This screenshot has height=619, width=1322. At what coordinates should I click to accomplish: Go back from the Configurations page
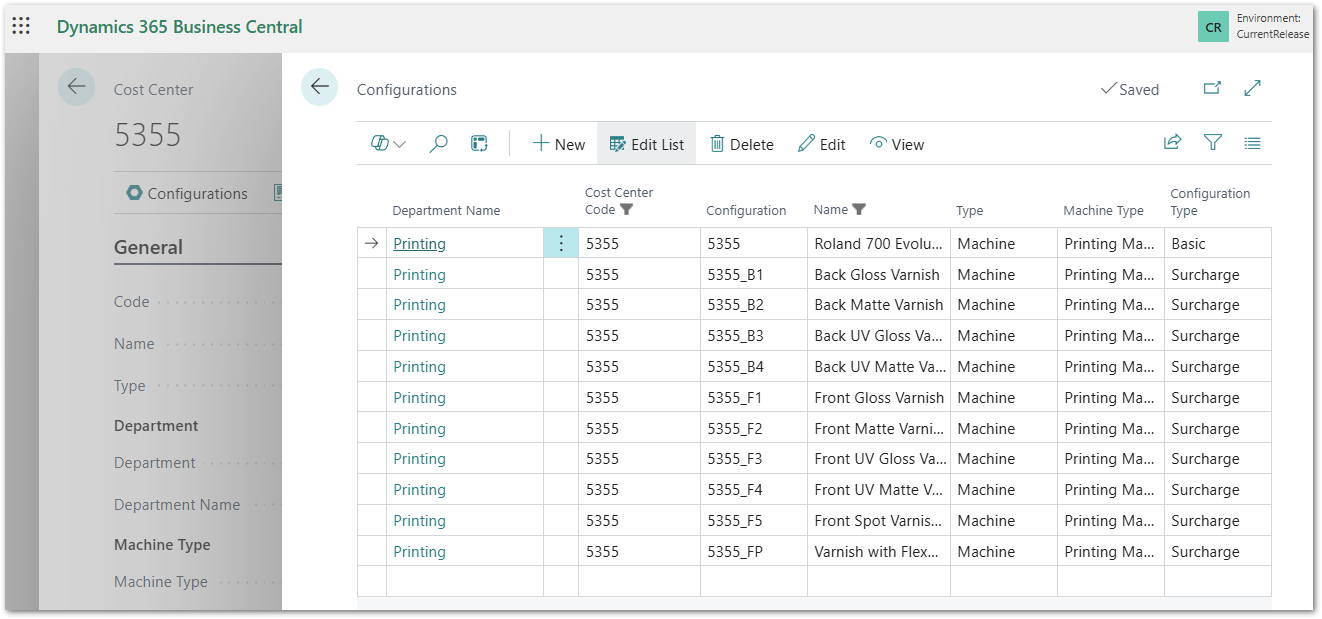pos(319,88)
